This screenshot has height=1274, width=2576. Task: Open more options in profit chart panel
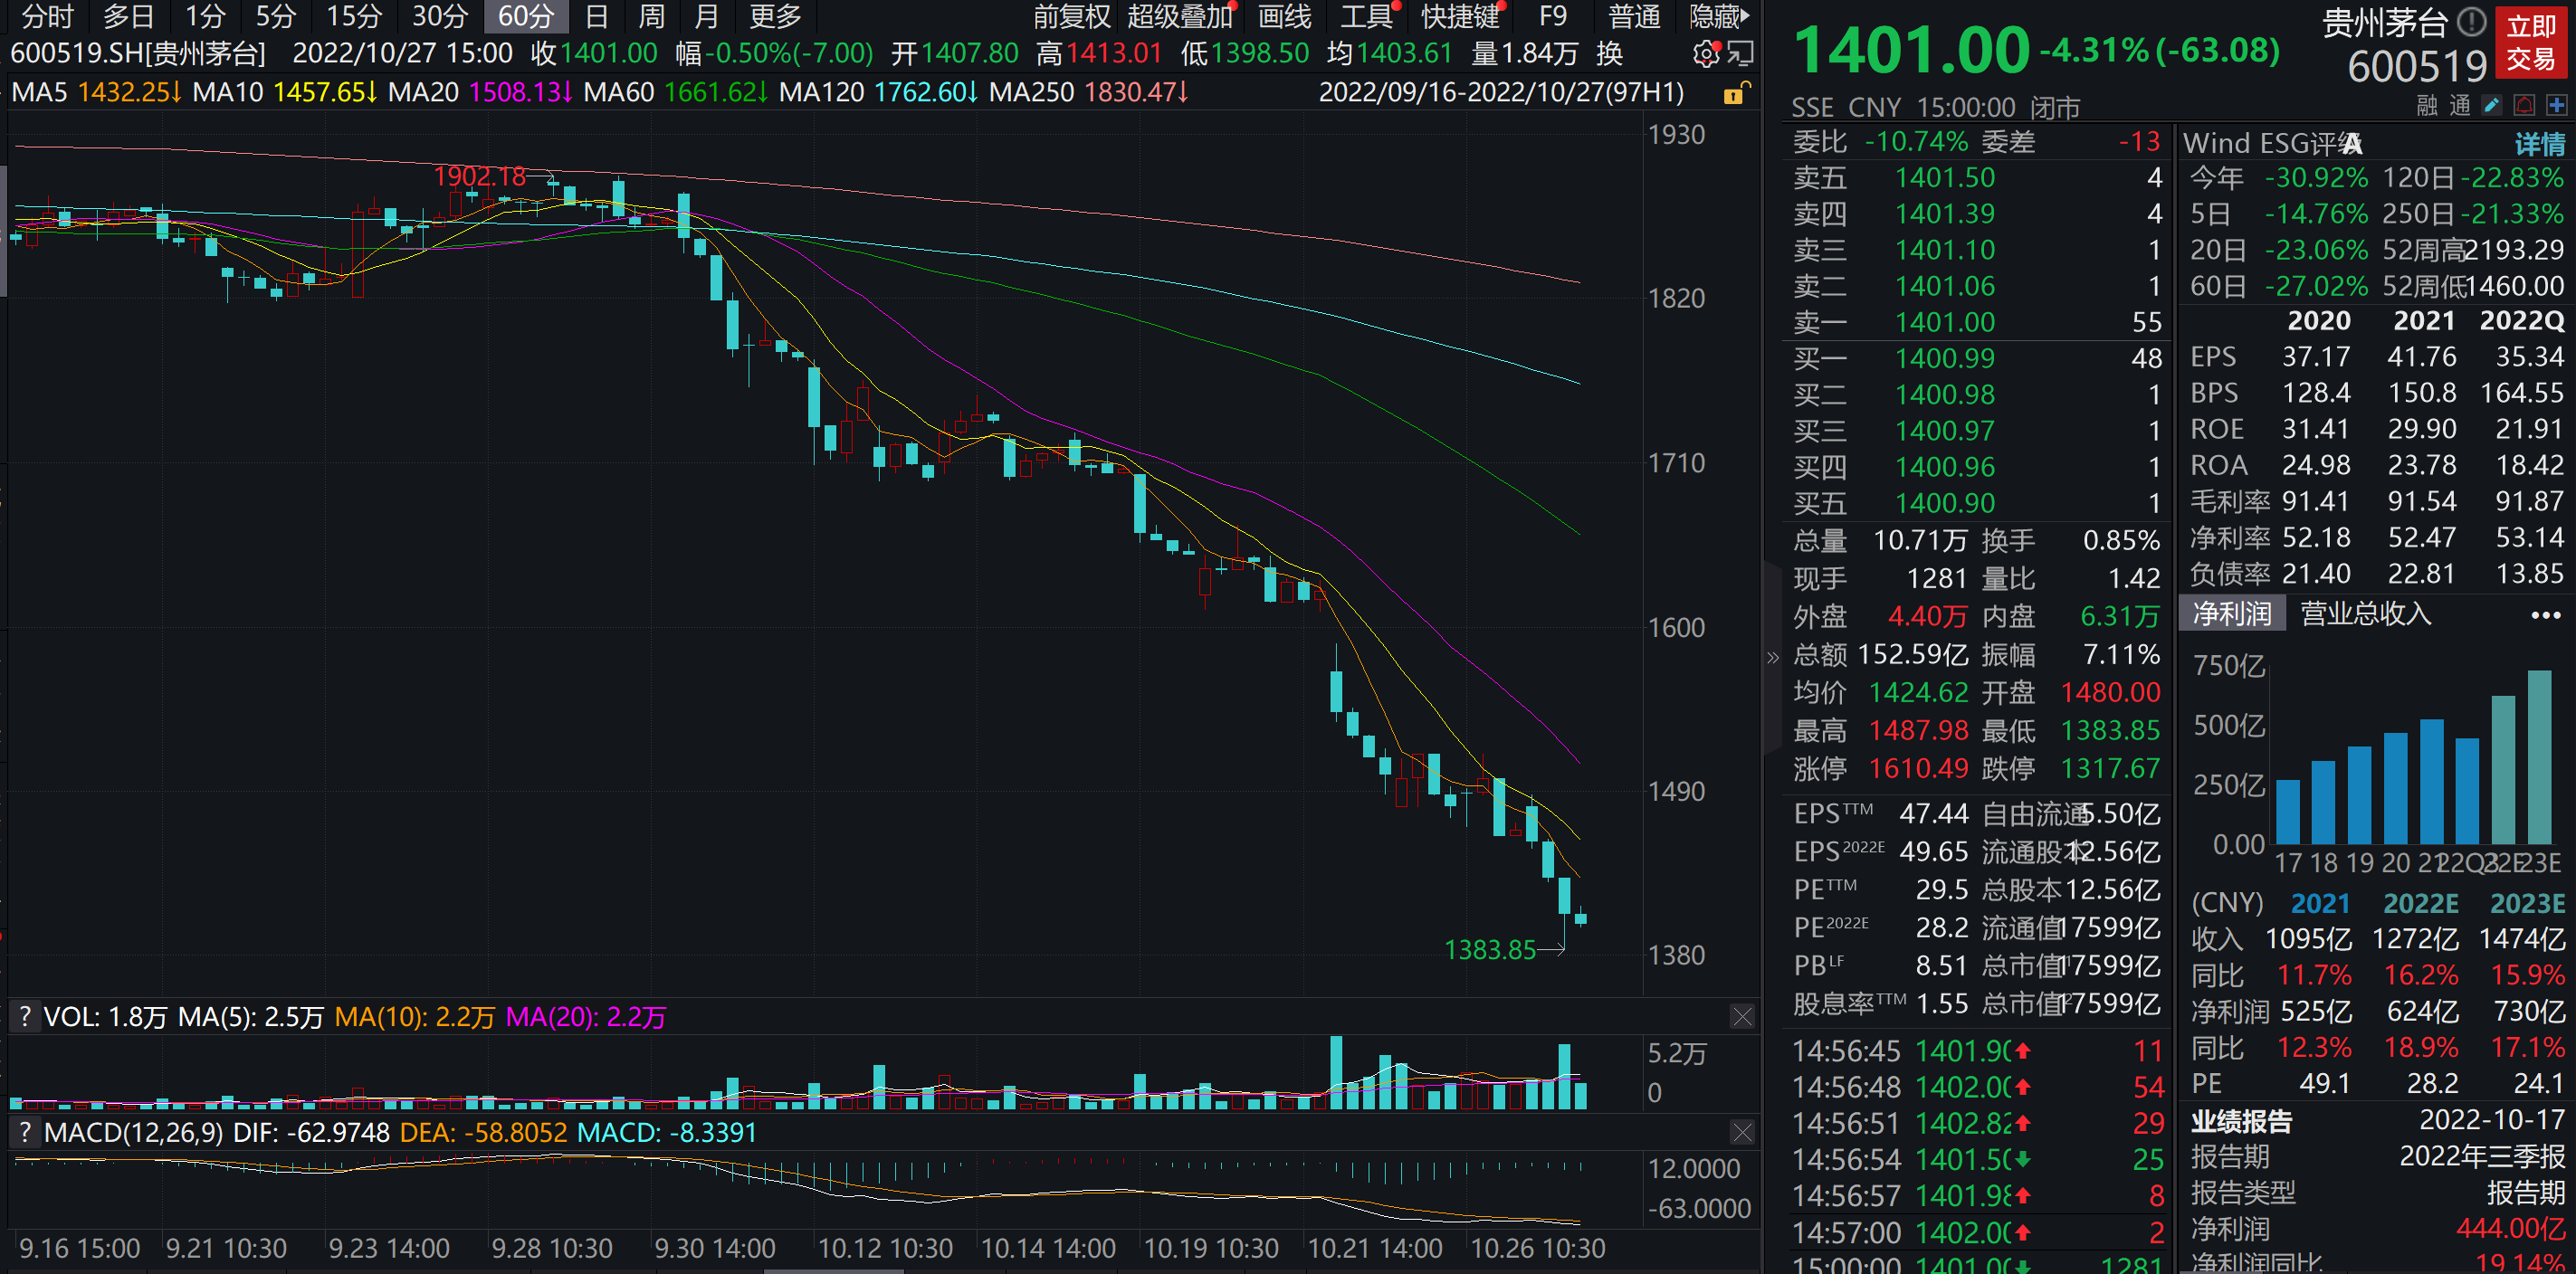2546,614
